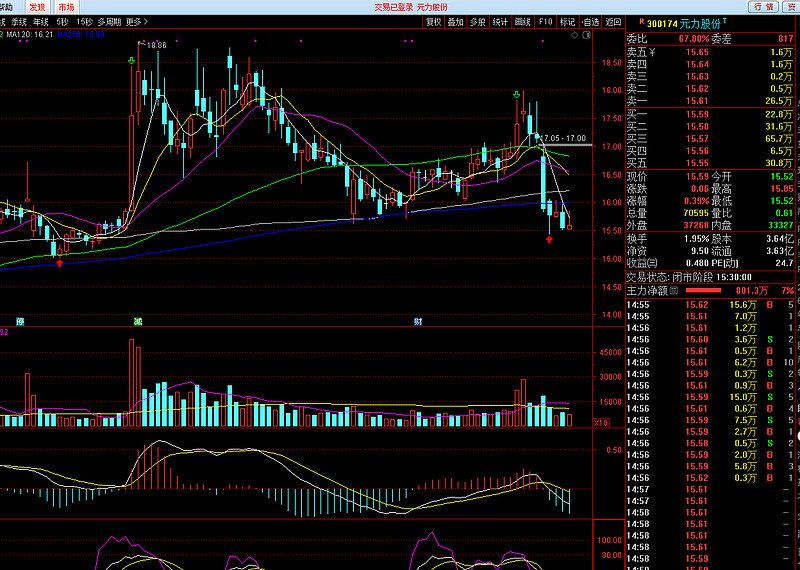This screenshot has width=800, height=570.
Task: Click the 行情 button at top right
Action: click(763, 6)
